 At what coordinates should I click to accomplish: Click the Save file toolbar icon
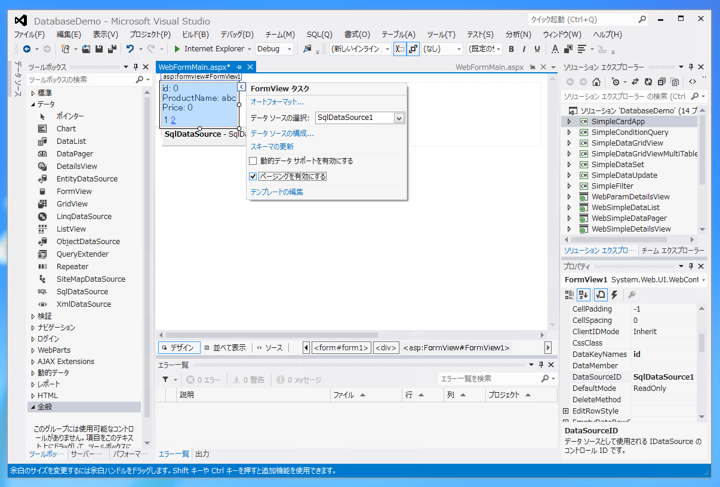pos(99,49)
